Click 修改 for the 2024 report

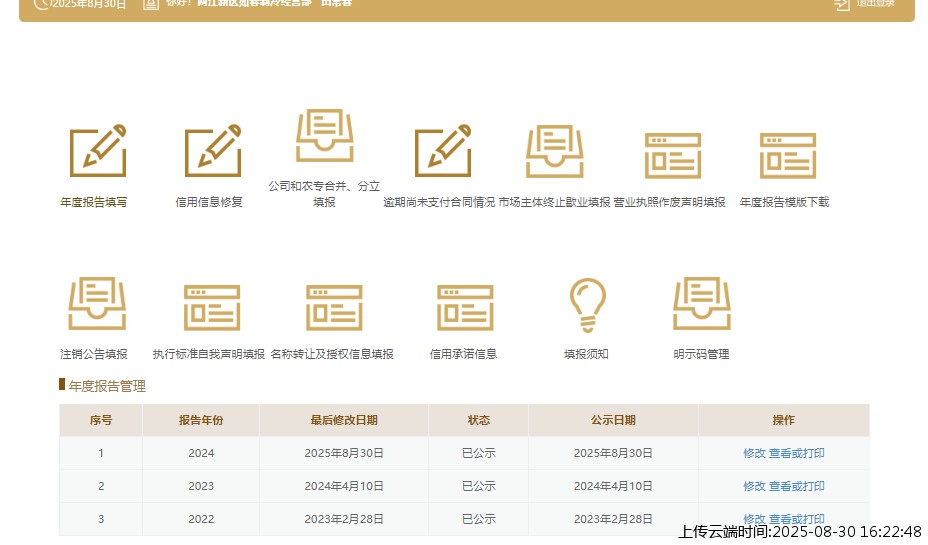point(754,453)
